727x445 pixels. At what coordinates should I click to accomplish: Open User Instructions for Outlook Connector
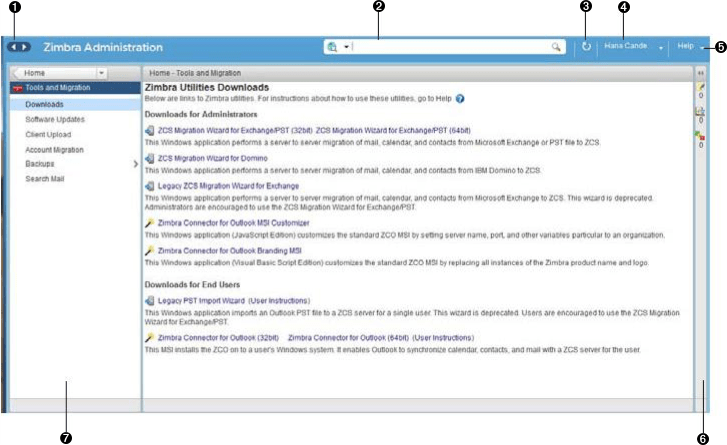[443, 338]
